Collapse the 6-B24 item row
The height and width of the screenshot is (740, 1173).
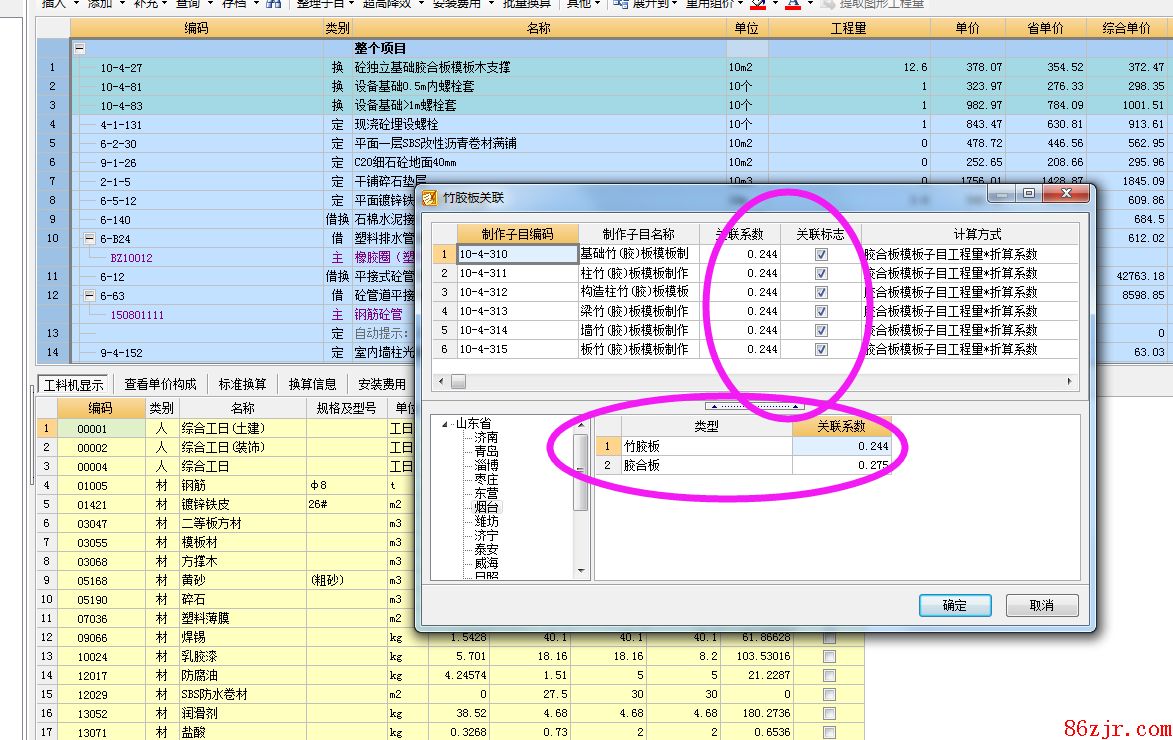[x=89, y=239]
